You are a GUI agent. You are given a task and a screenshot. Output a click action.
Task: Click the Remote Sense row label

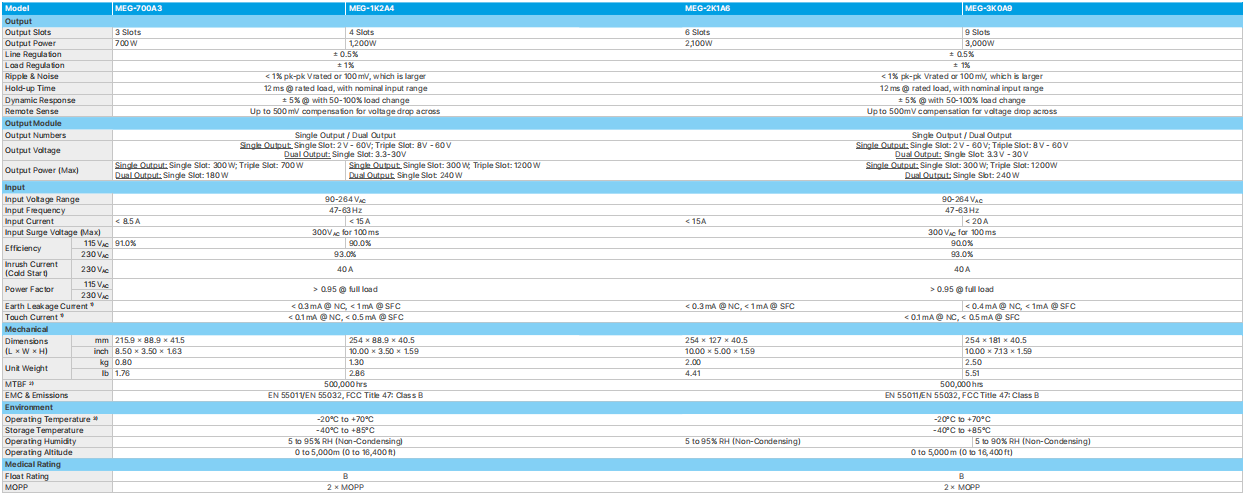point(33,111)
